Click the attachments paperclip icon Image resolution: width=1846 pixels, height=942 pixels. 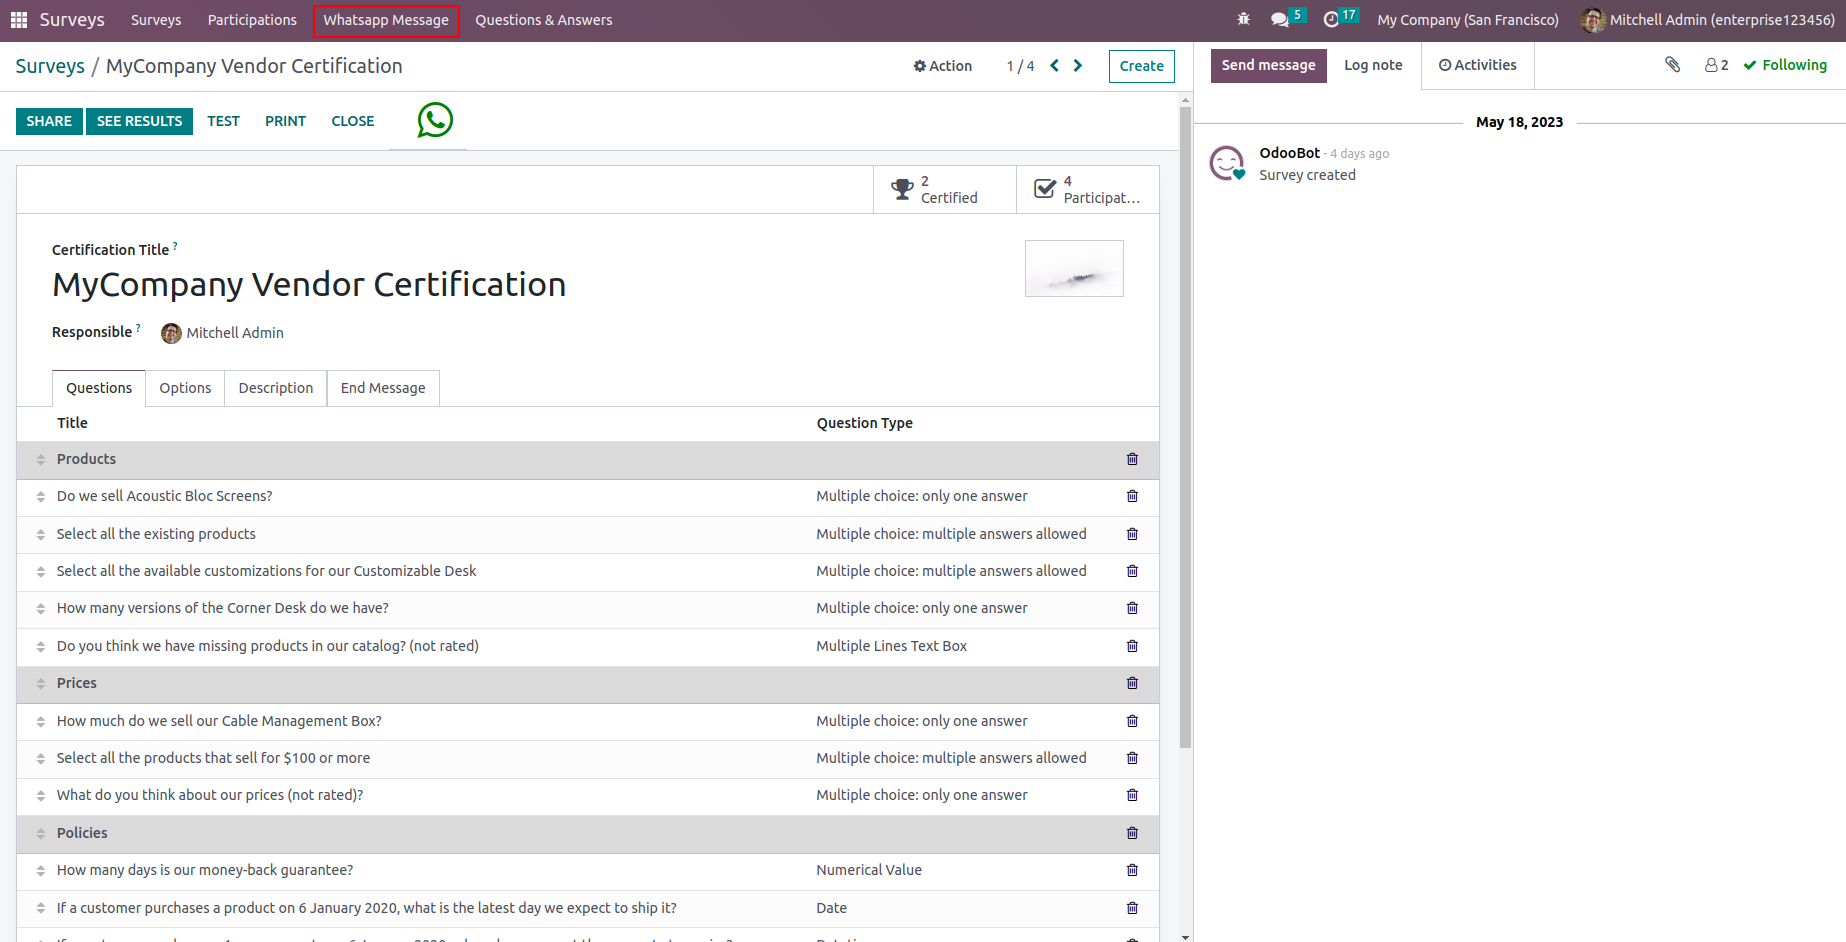[x=1672, y=65]
